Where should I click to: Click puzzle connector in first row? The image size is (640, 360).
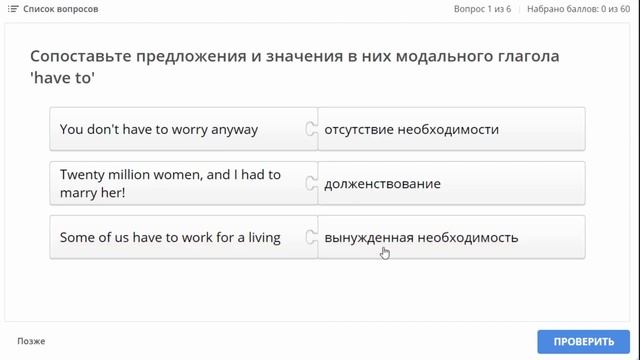click(311, 129)
